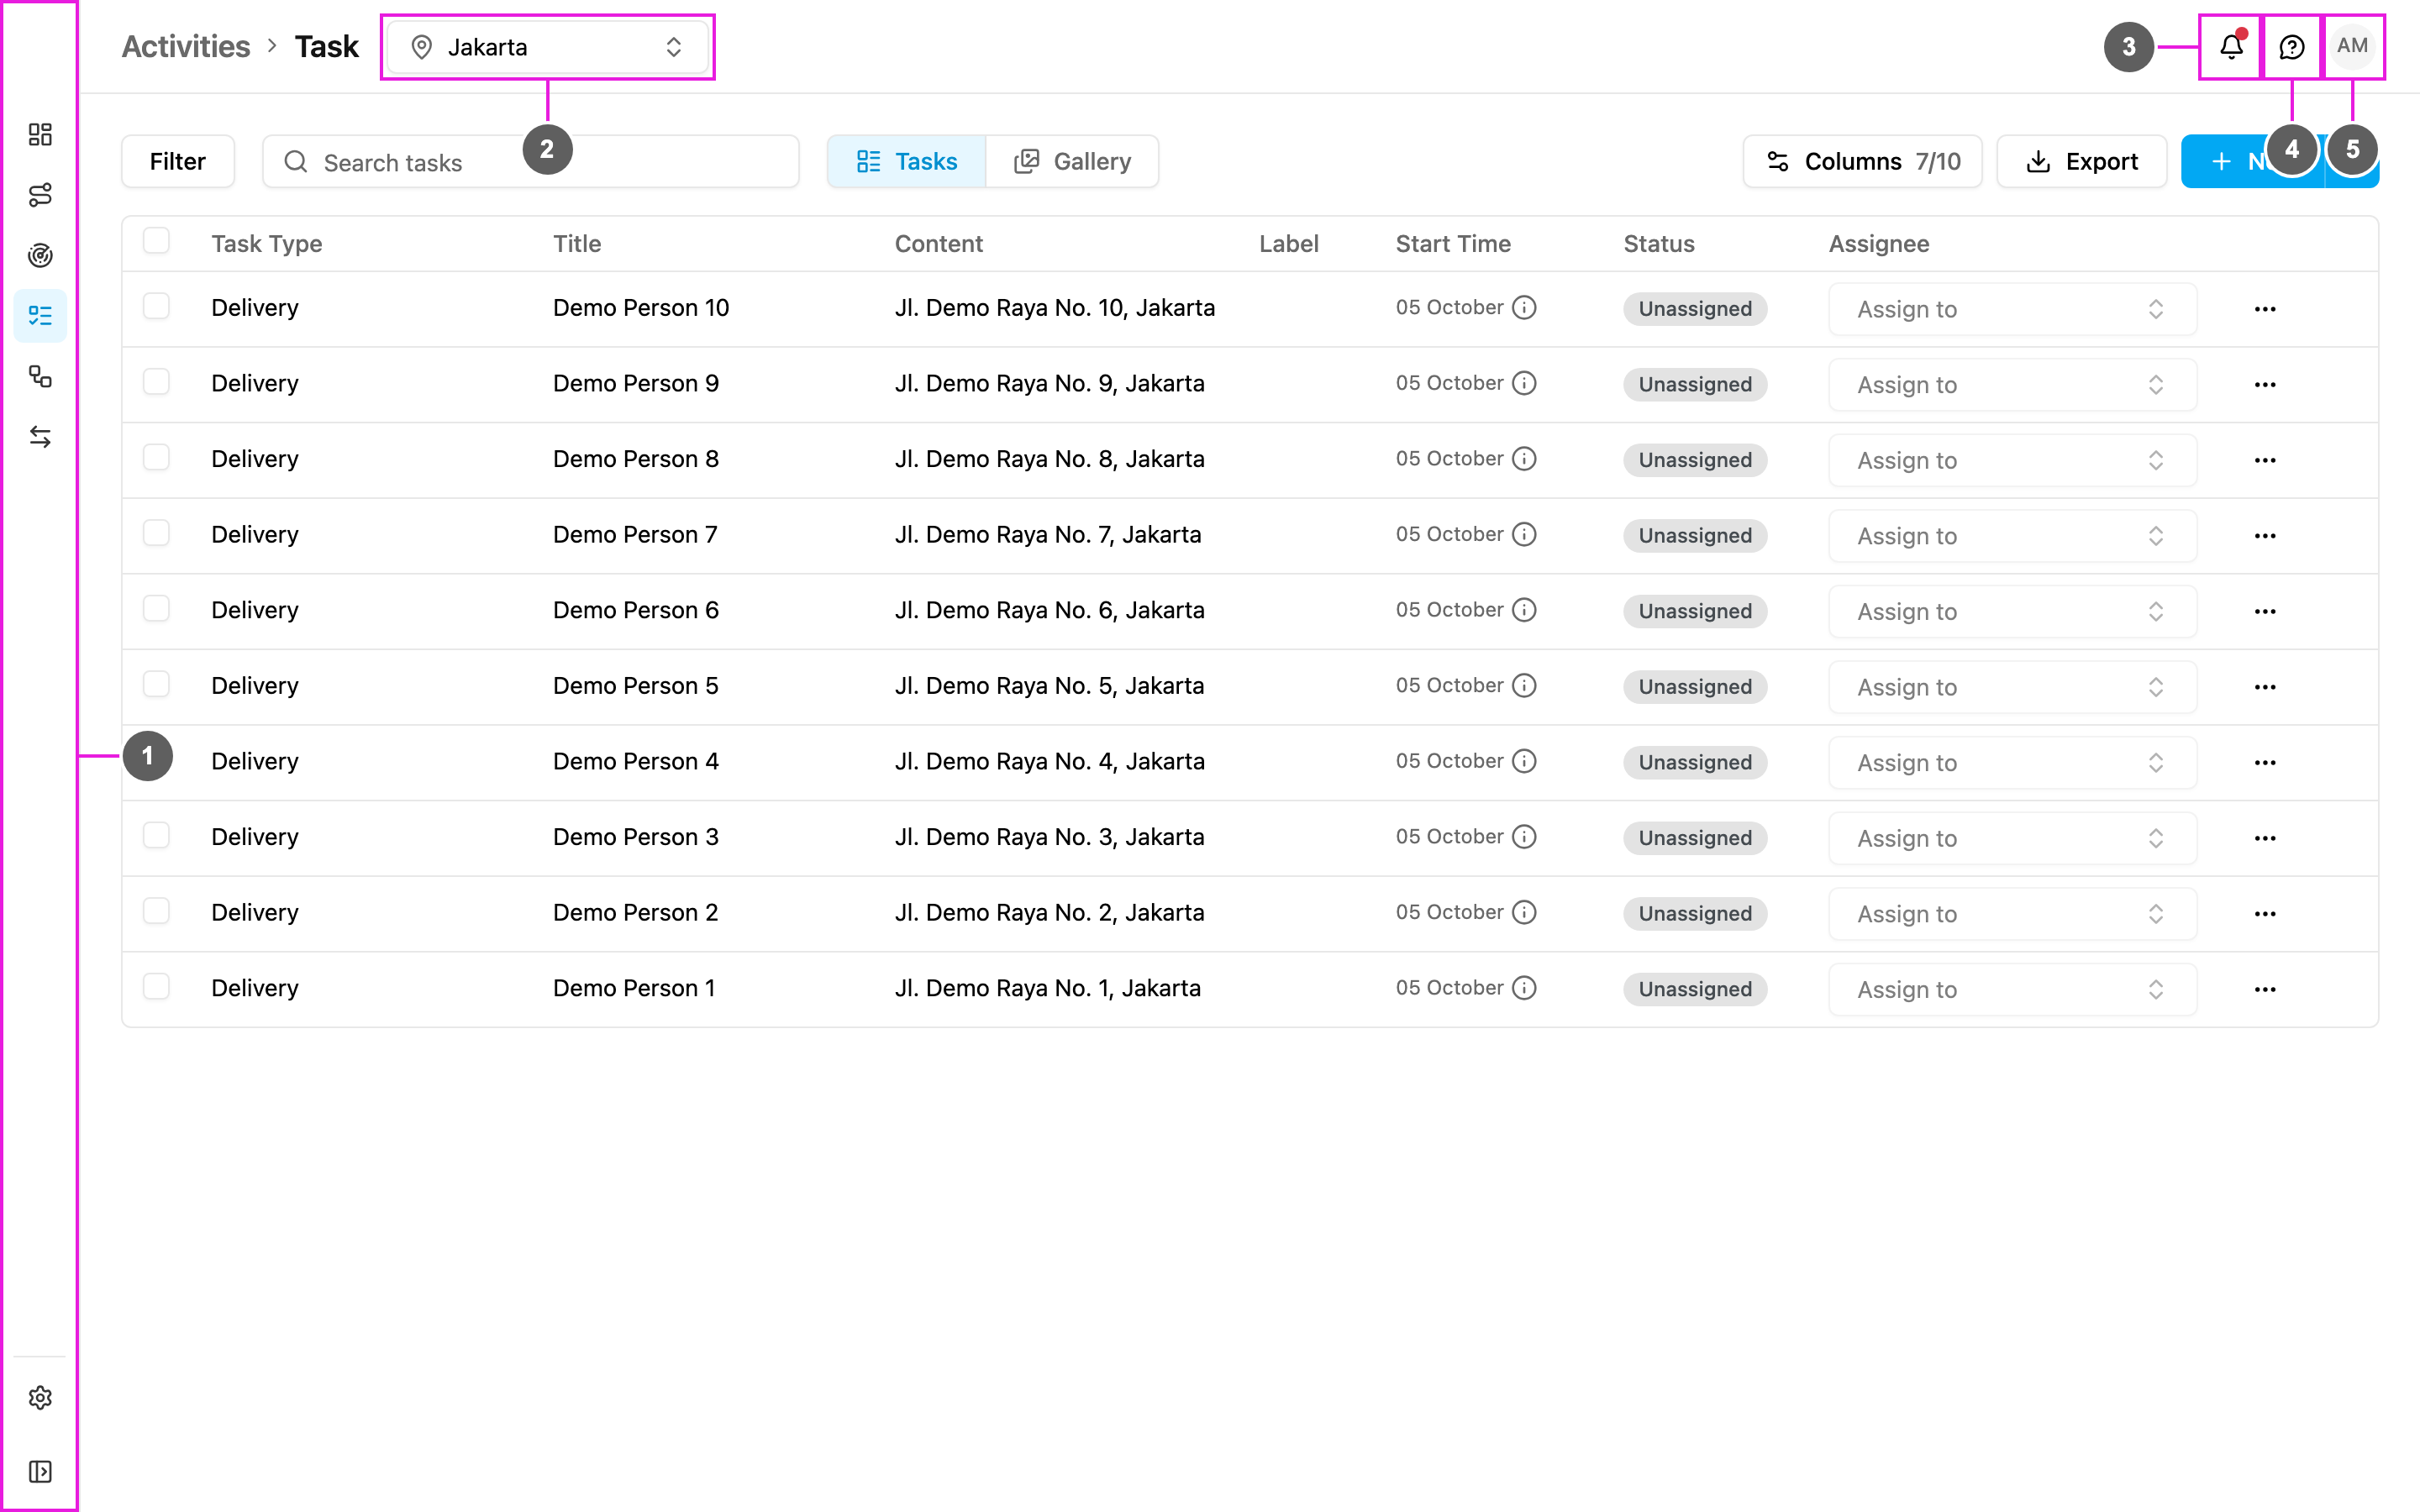
Task: Open the help chat icon
Action: (x=2292, y=46)
